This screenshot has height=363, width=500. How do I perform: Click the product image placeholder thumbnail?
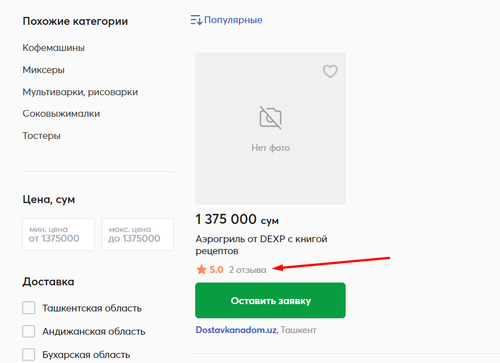coord(270,128)
